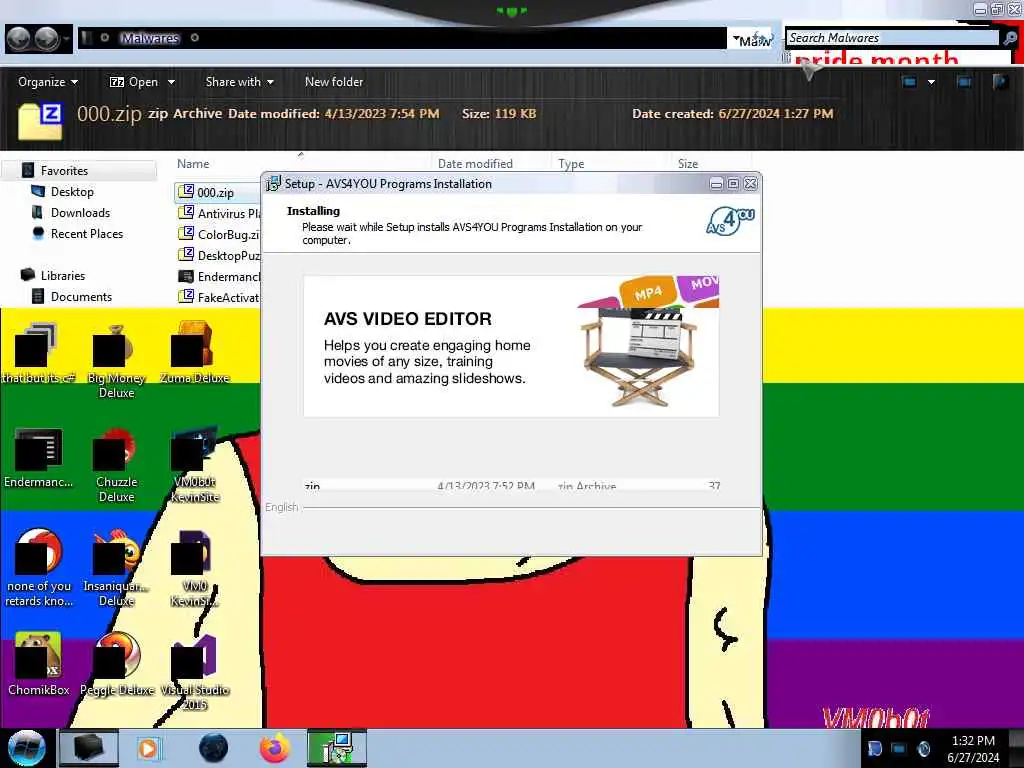The image size is (1024, 768).
Task: Toggle the preview pane icon
Action: point(964,82)
